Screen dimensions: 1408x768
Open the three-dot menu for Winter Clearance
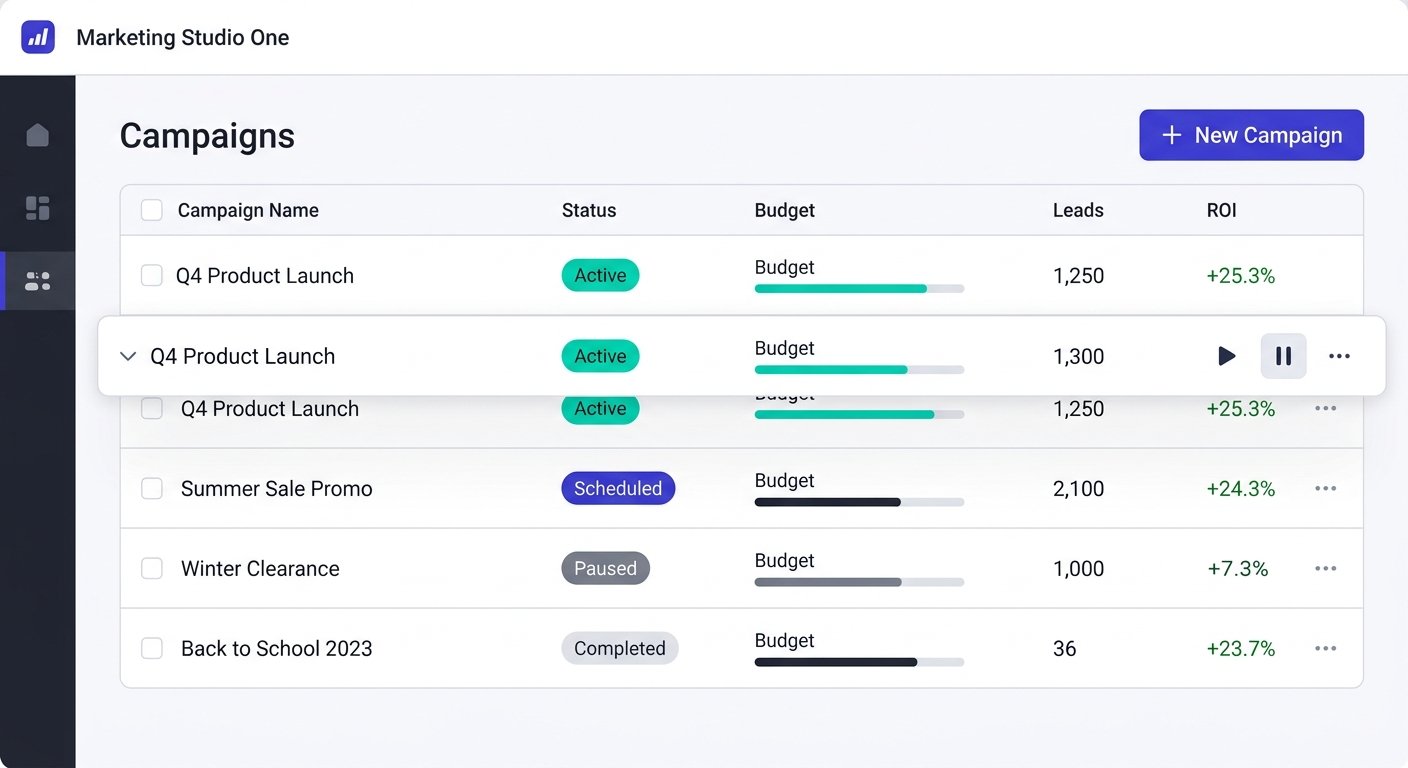1325,568
